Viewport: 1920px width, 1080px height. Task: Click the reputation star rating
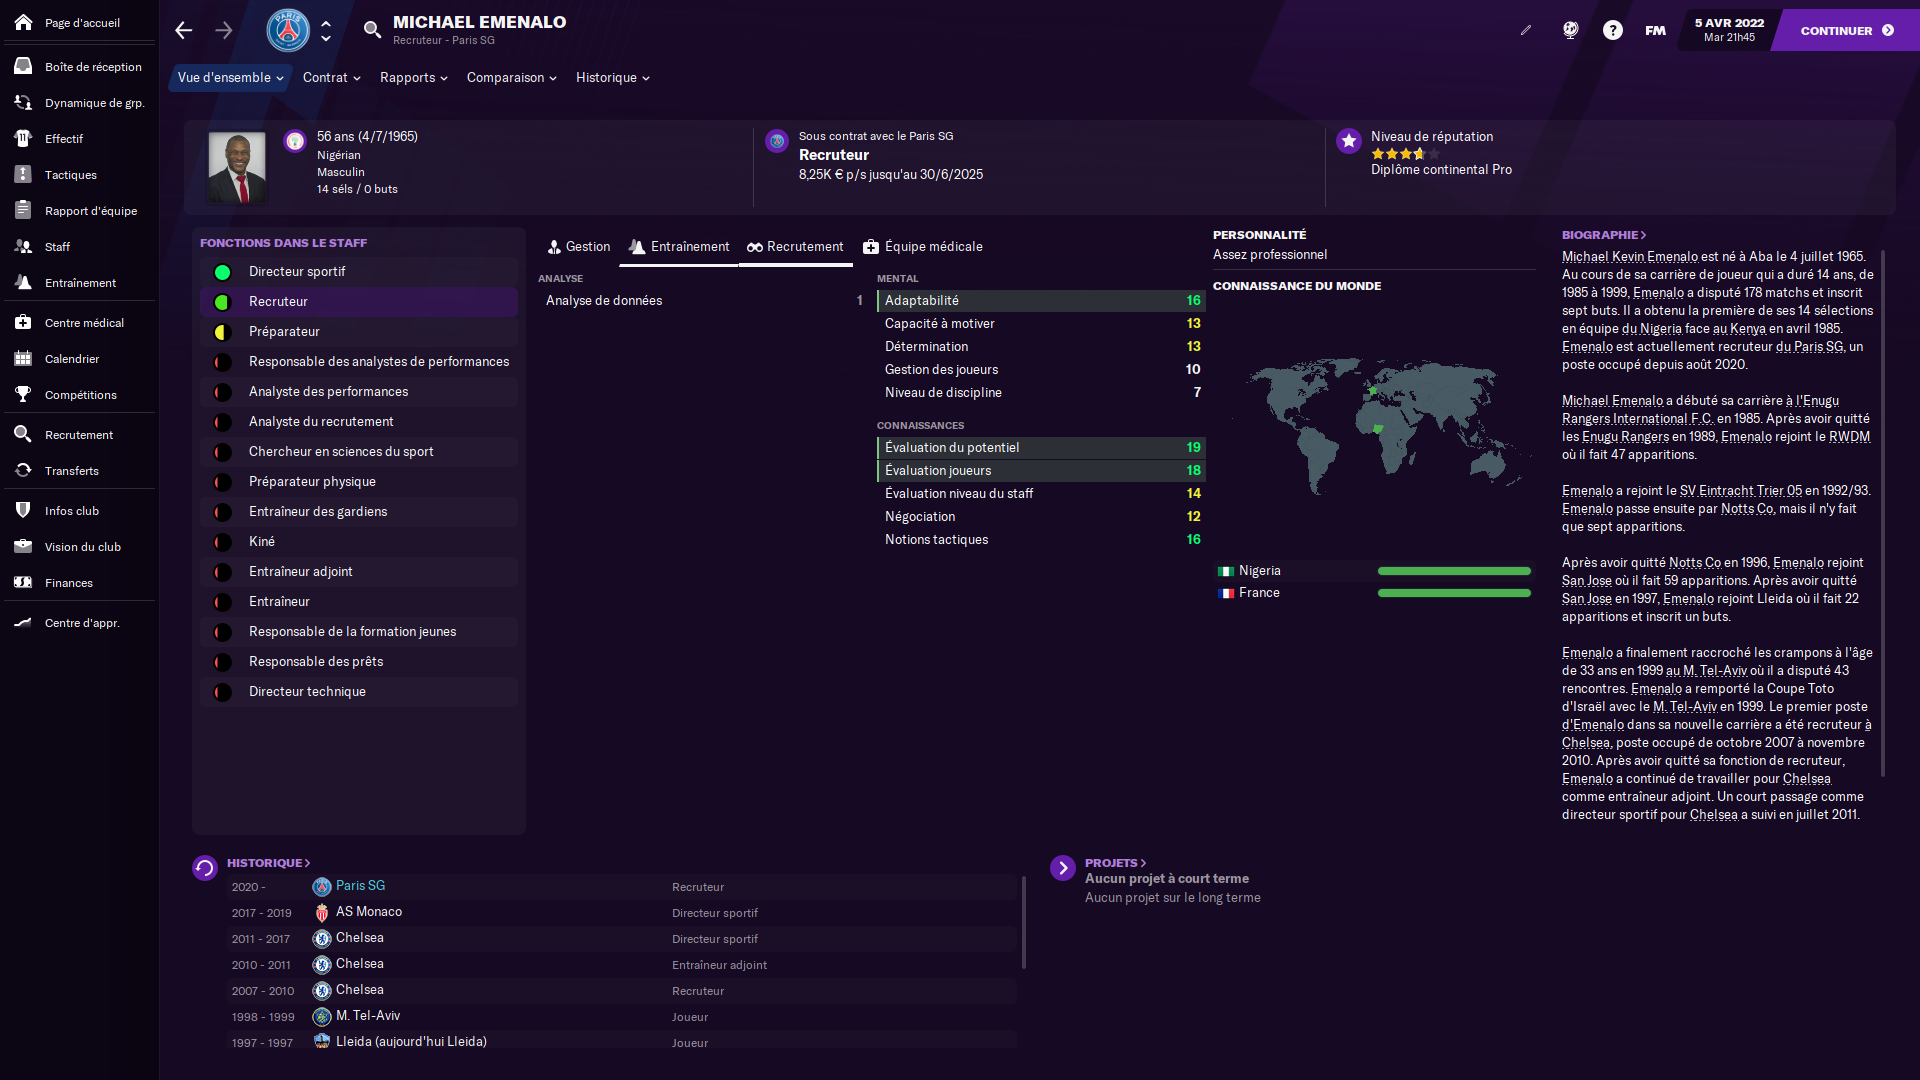tap(1405, 154)
